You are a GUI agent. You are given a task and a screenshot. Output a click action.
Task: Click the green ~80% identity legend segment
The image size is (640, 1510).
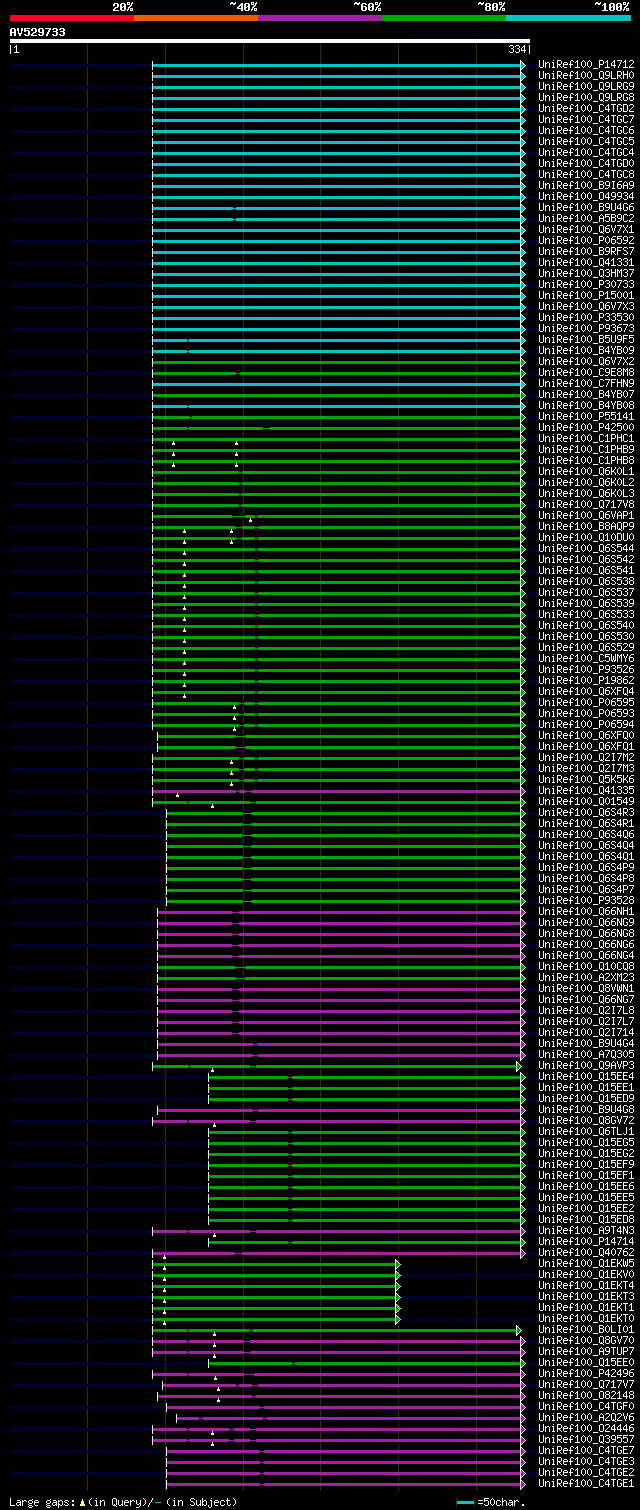click(444, 18)
